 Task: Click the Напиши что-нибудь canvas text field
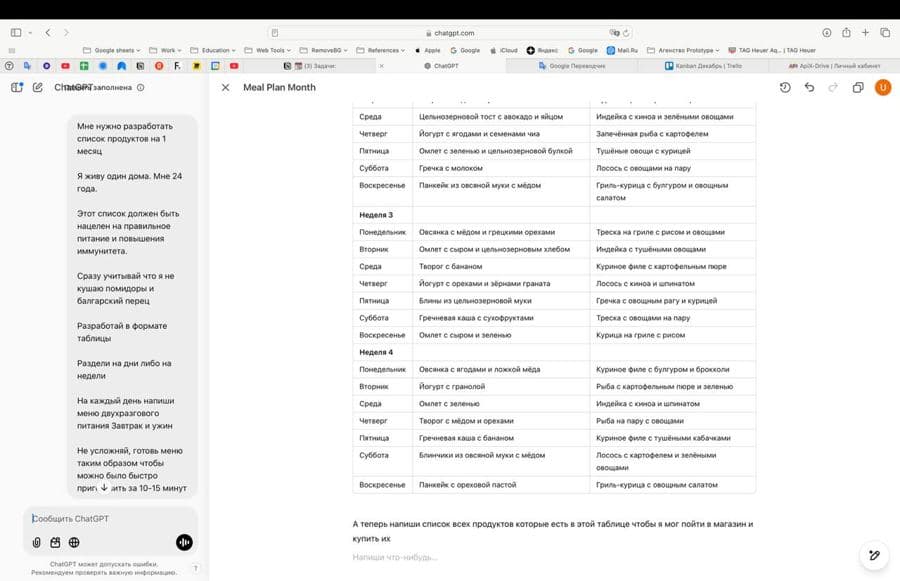(x=395, y=557)
